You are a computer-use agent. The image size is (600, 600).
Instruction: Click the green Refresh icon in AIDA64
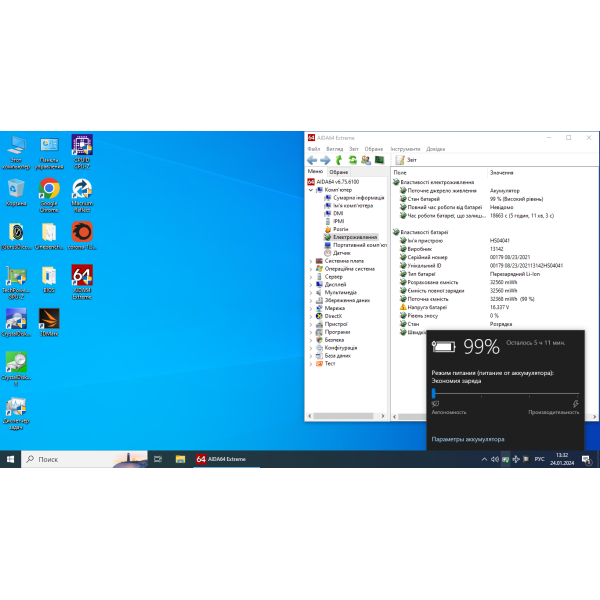352,160
